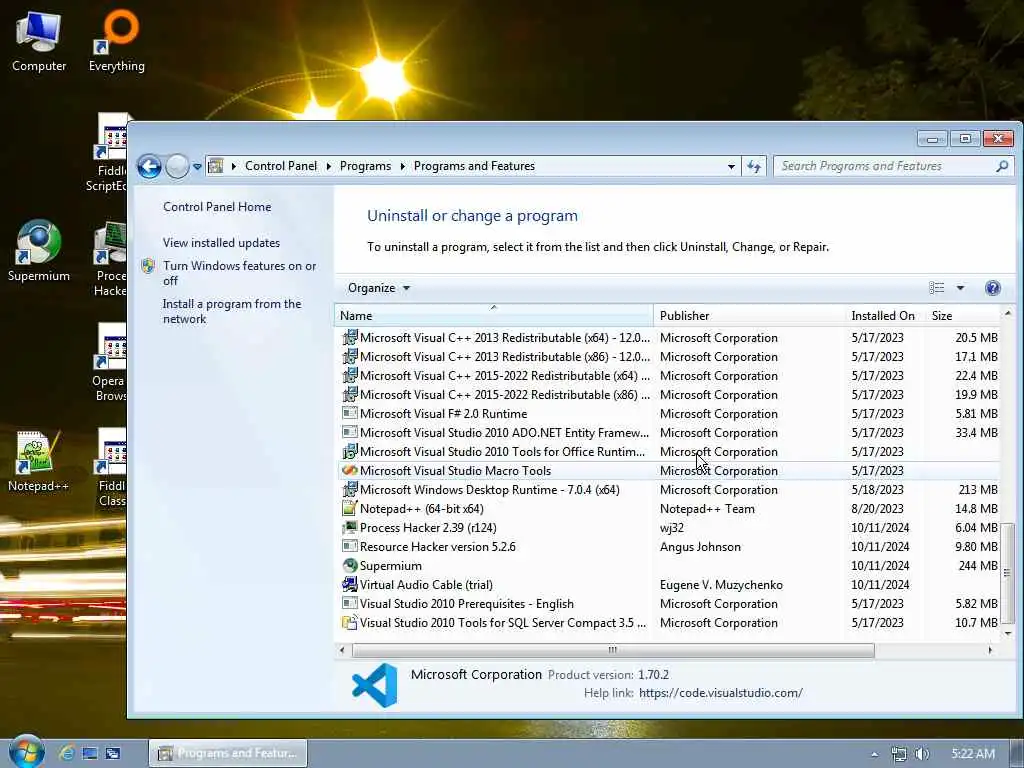Open the Organize dropdown menu
This screenshot has width=1024, height=768.
[x=379, y=288]
